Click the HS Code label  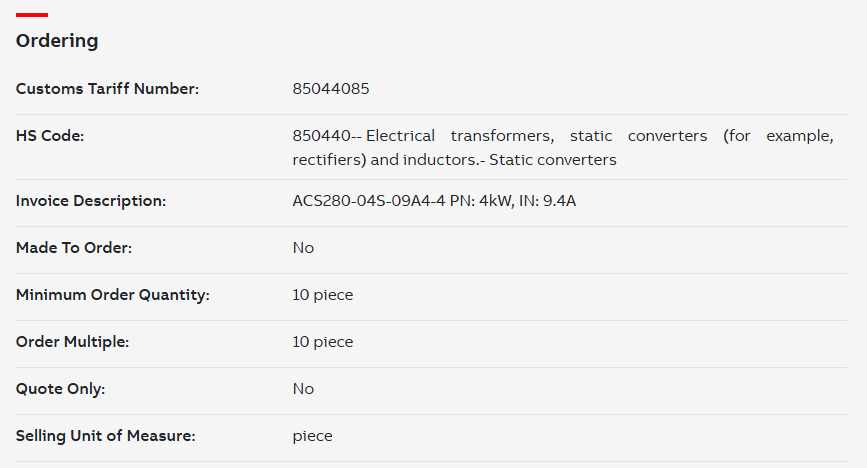click(x=50, y=136)
